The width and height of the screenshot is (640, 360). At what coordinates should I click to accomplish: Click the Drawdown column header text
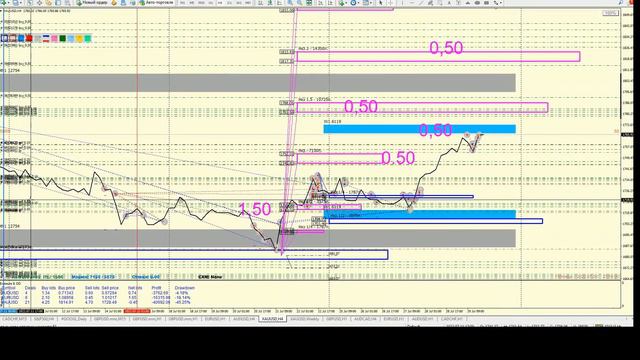(x=184, y=288)
